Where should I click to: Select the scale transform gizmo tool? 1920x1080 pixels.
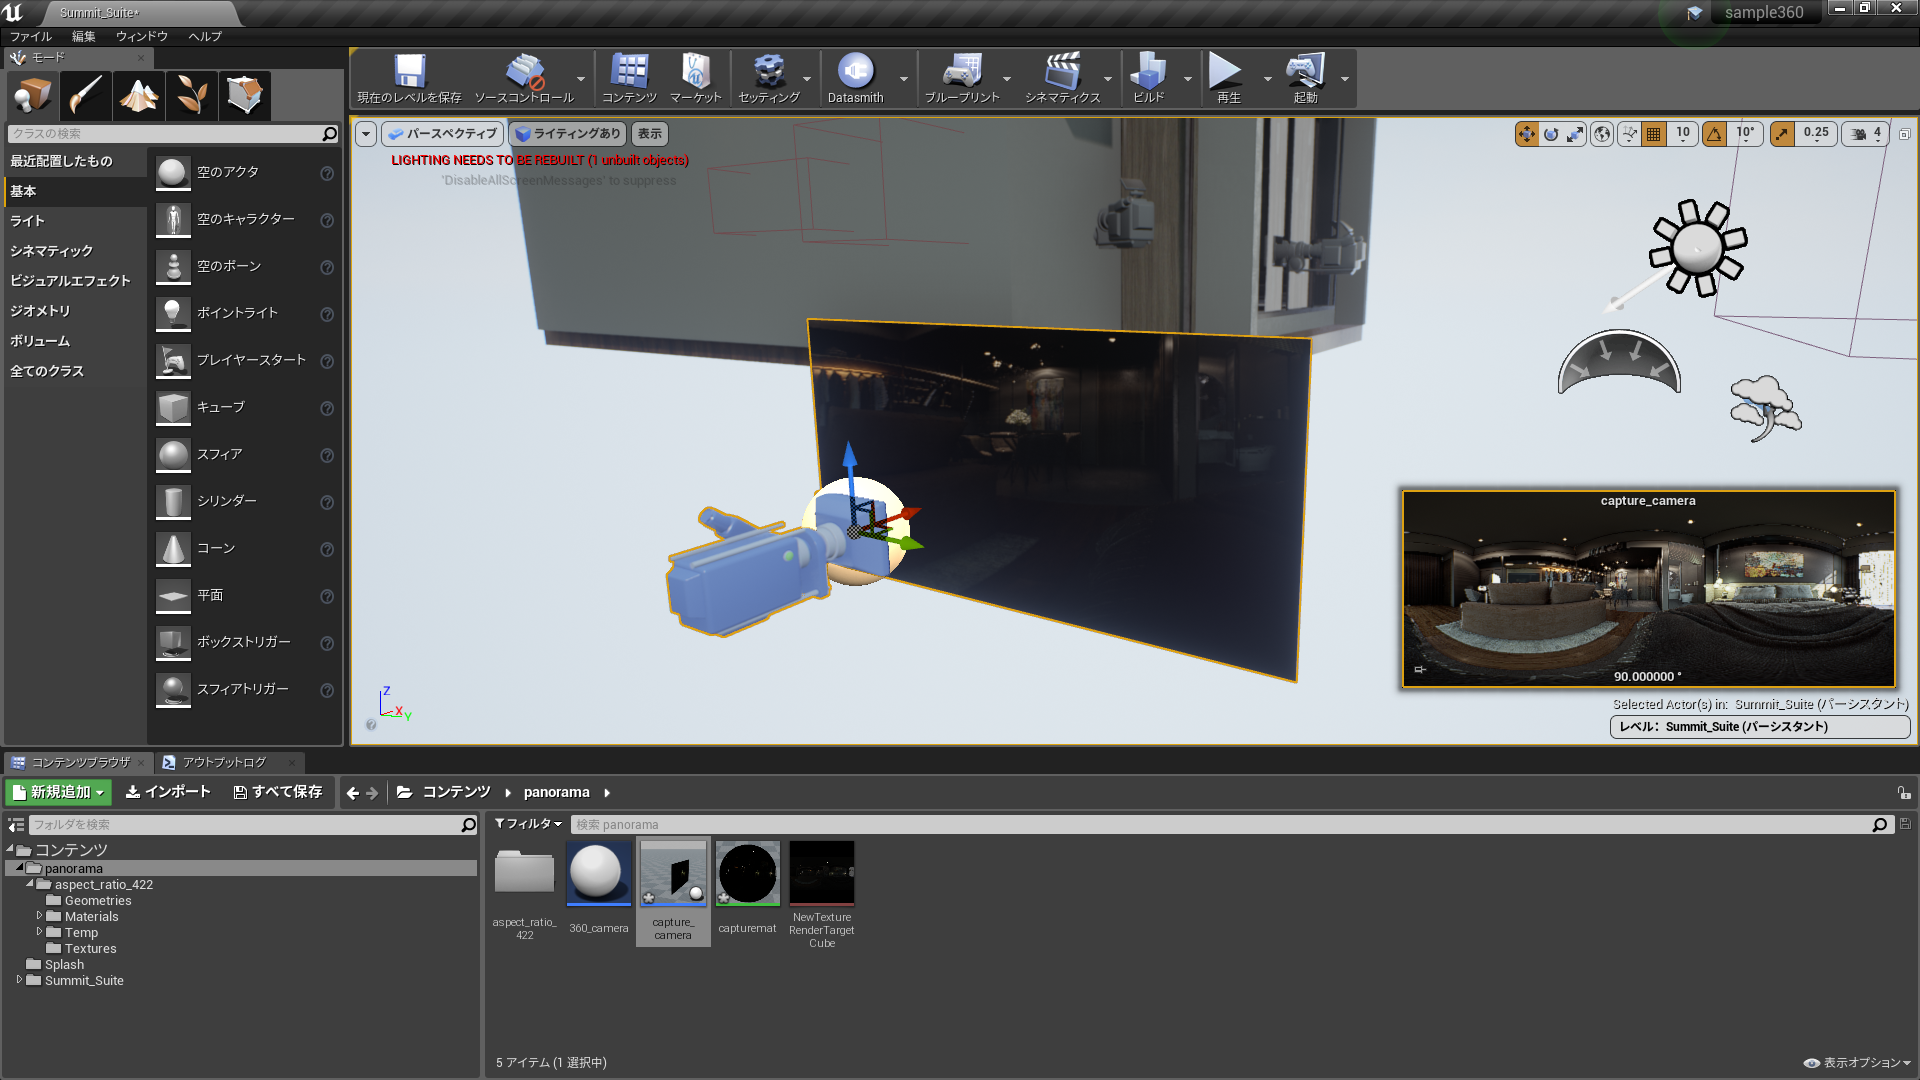(x=1575, y=134)
